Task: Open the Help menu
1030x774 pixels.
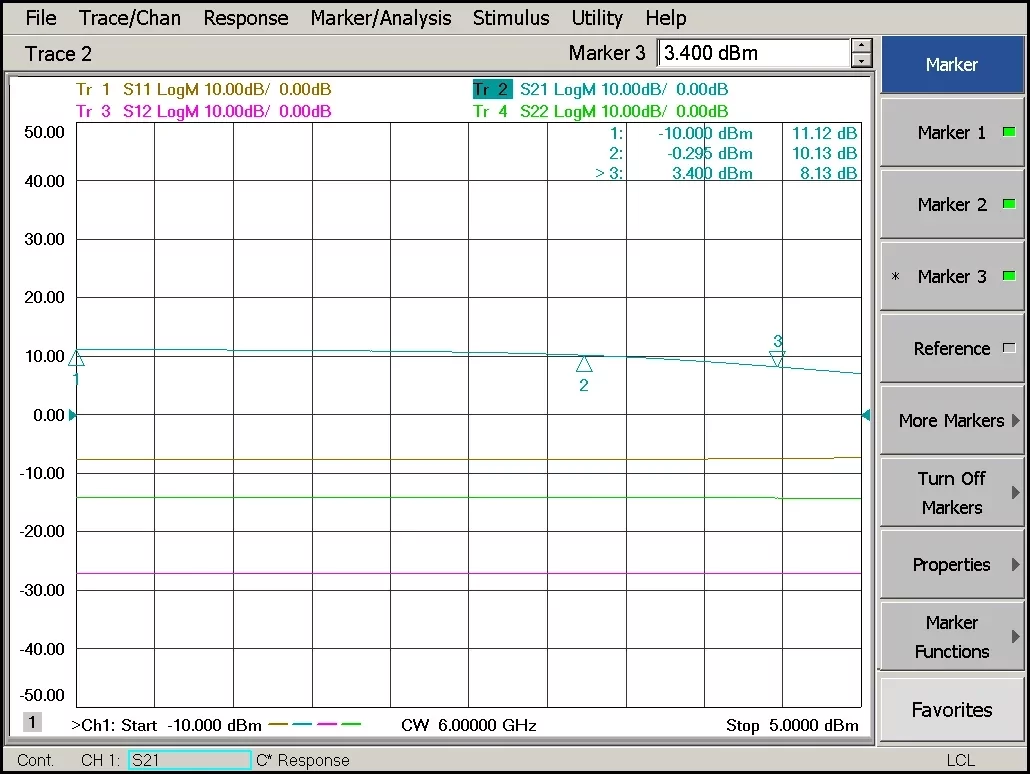Action: (665, 18)
